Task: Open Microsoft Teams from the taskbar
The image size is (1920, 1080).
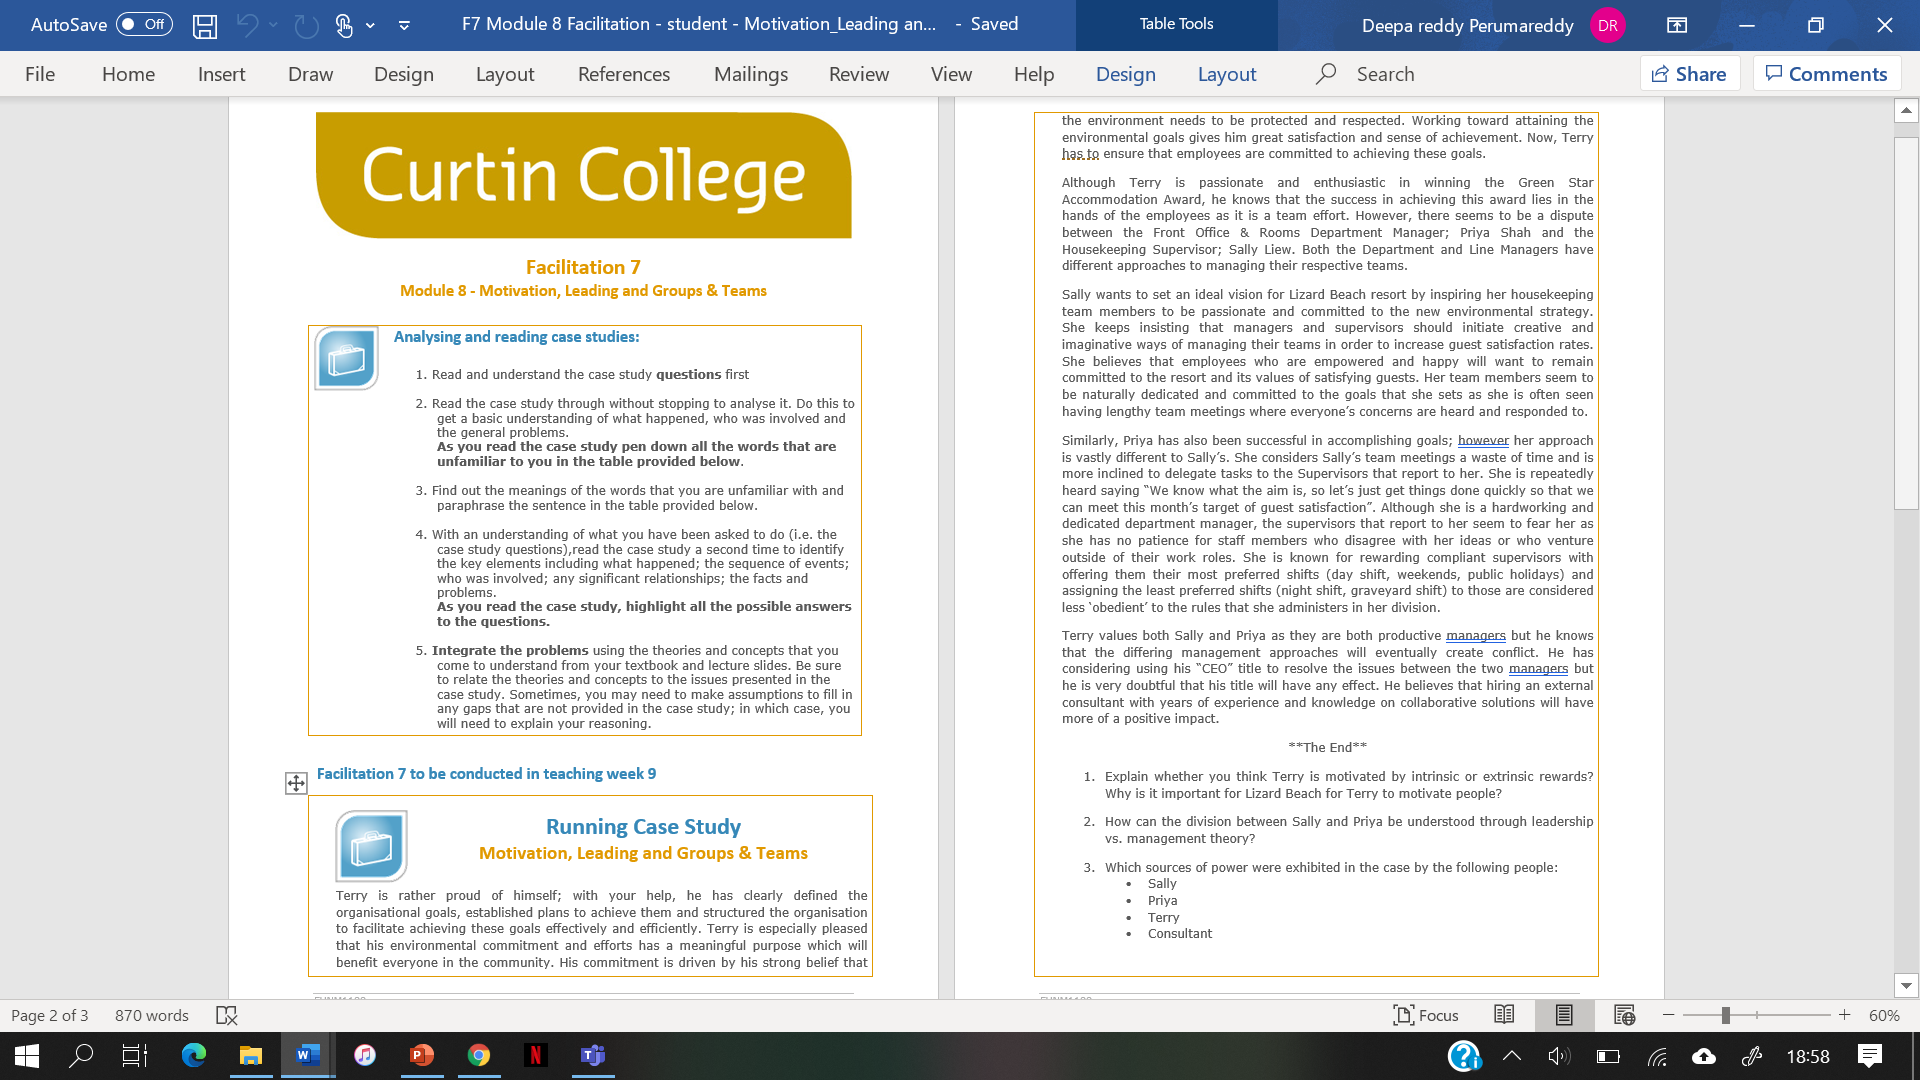Action: coord(593,1057)
